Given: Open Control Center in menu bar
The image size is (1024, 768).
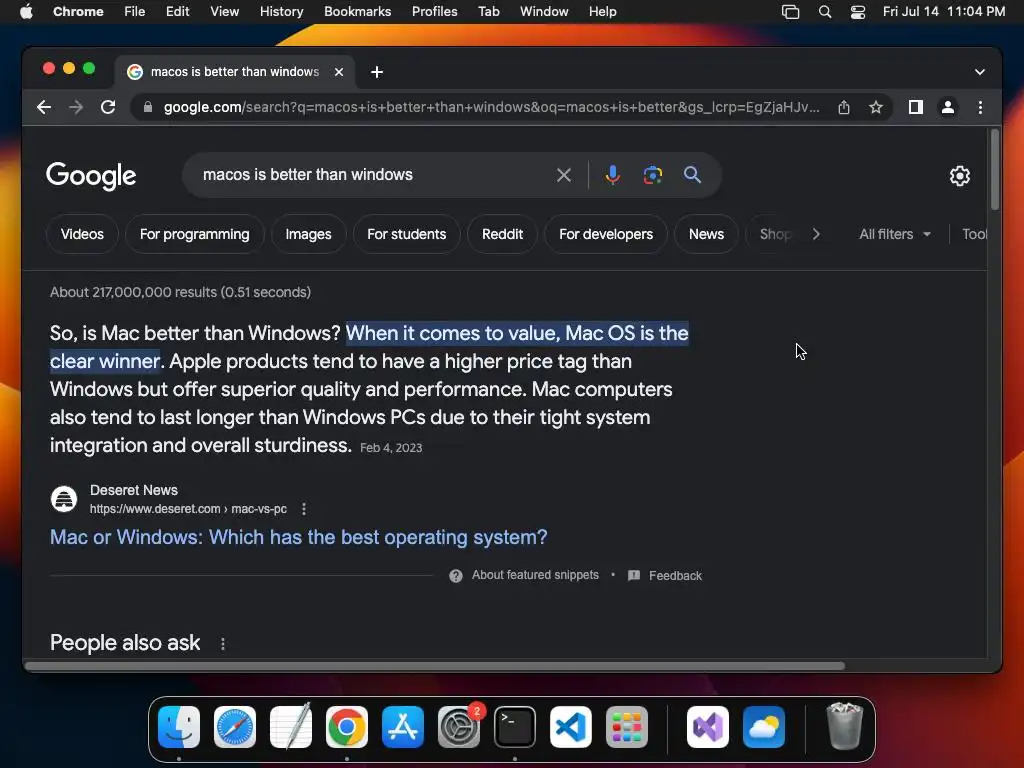Looking at the screenshot, I should pos(857,12).
